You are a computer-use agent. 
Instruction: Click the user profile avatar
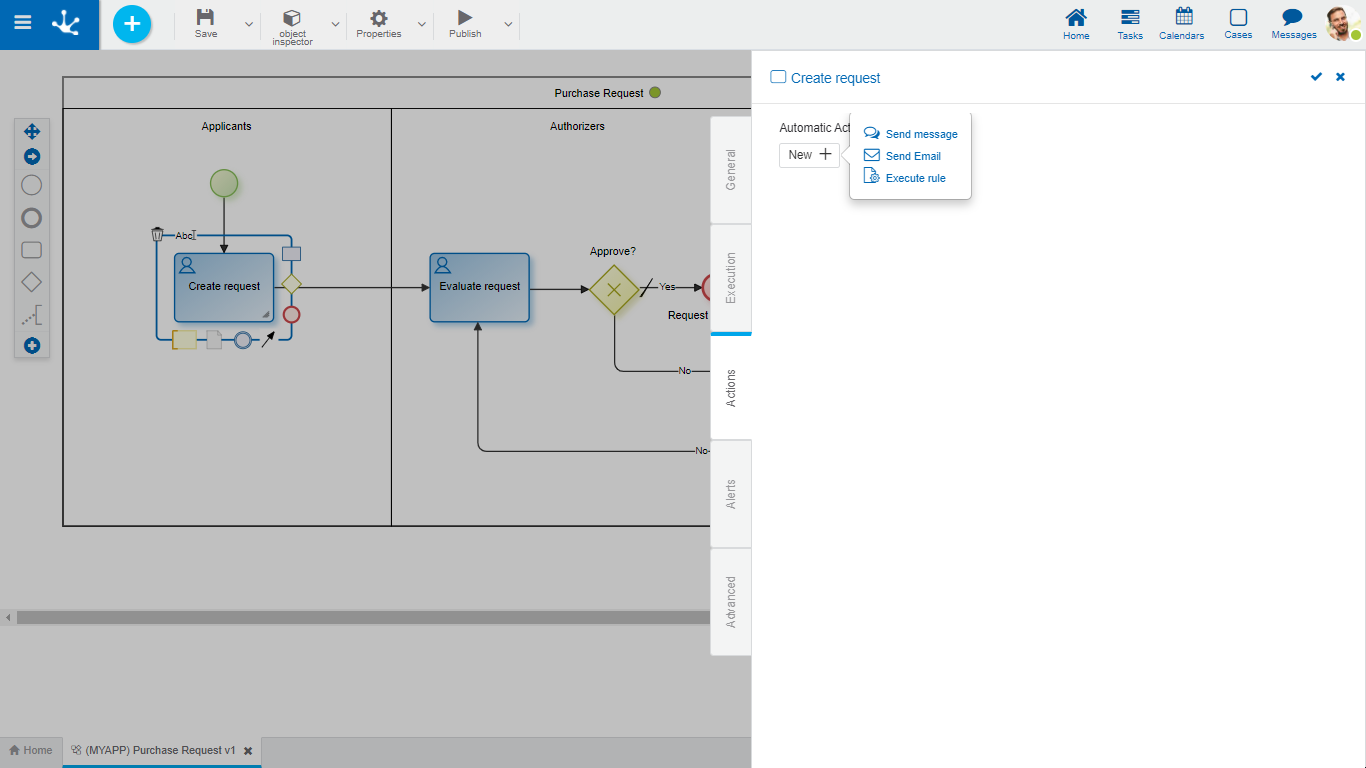click(1342, 23)
